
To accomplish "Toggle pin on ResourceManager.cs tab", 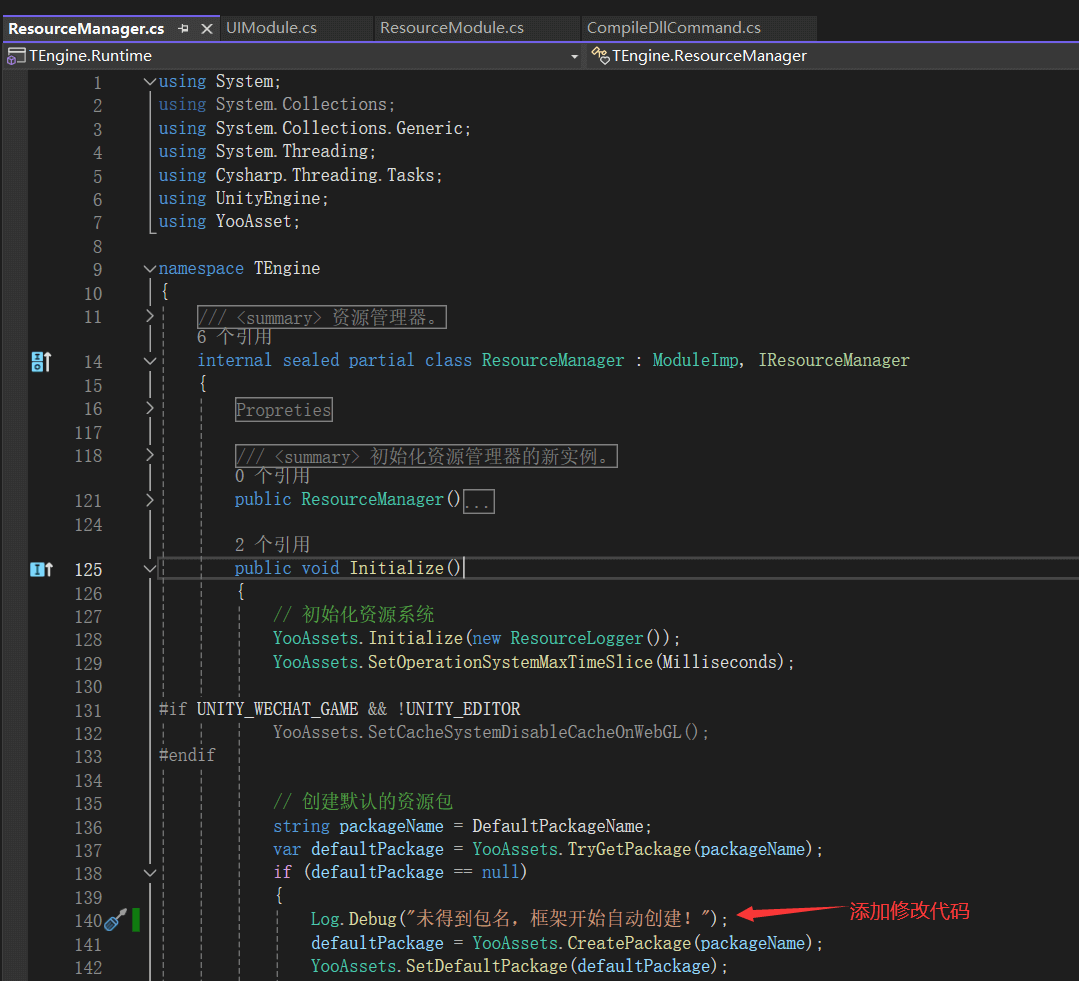I will point(183,29).
